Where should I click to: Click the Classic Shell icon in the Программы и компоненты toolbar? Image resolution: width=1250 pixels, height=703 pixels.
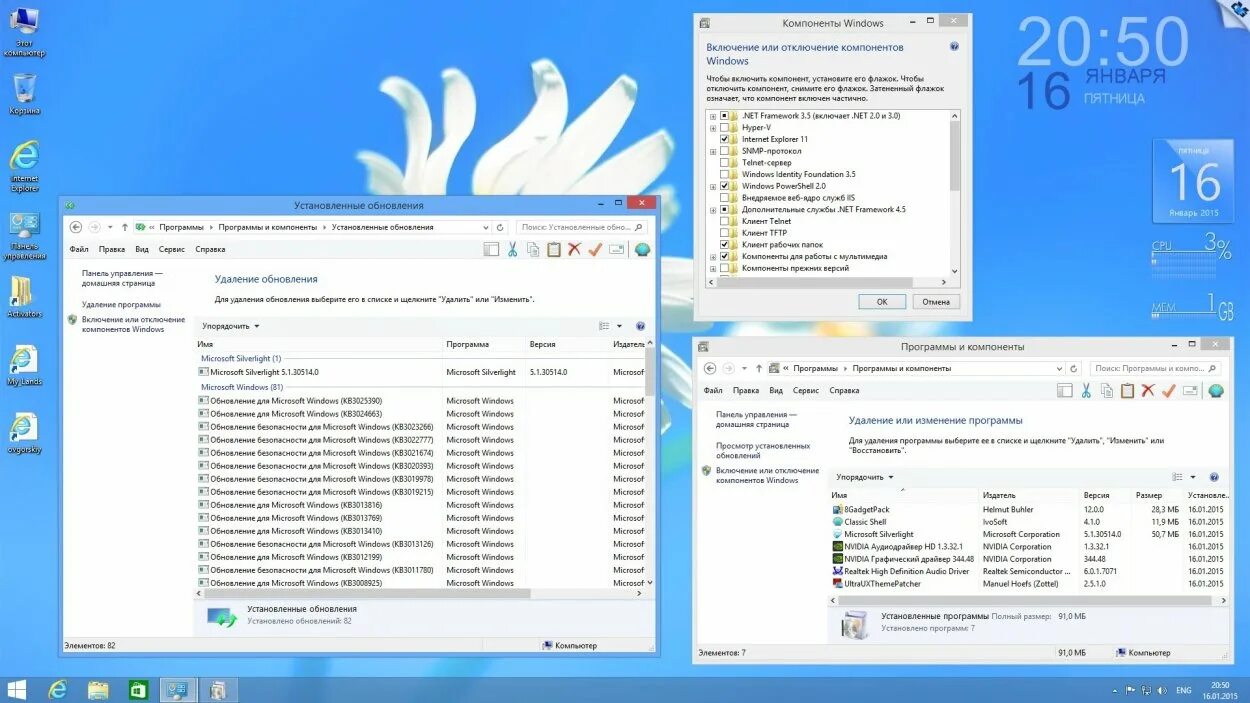1216,391
